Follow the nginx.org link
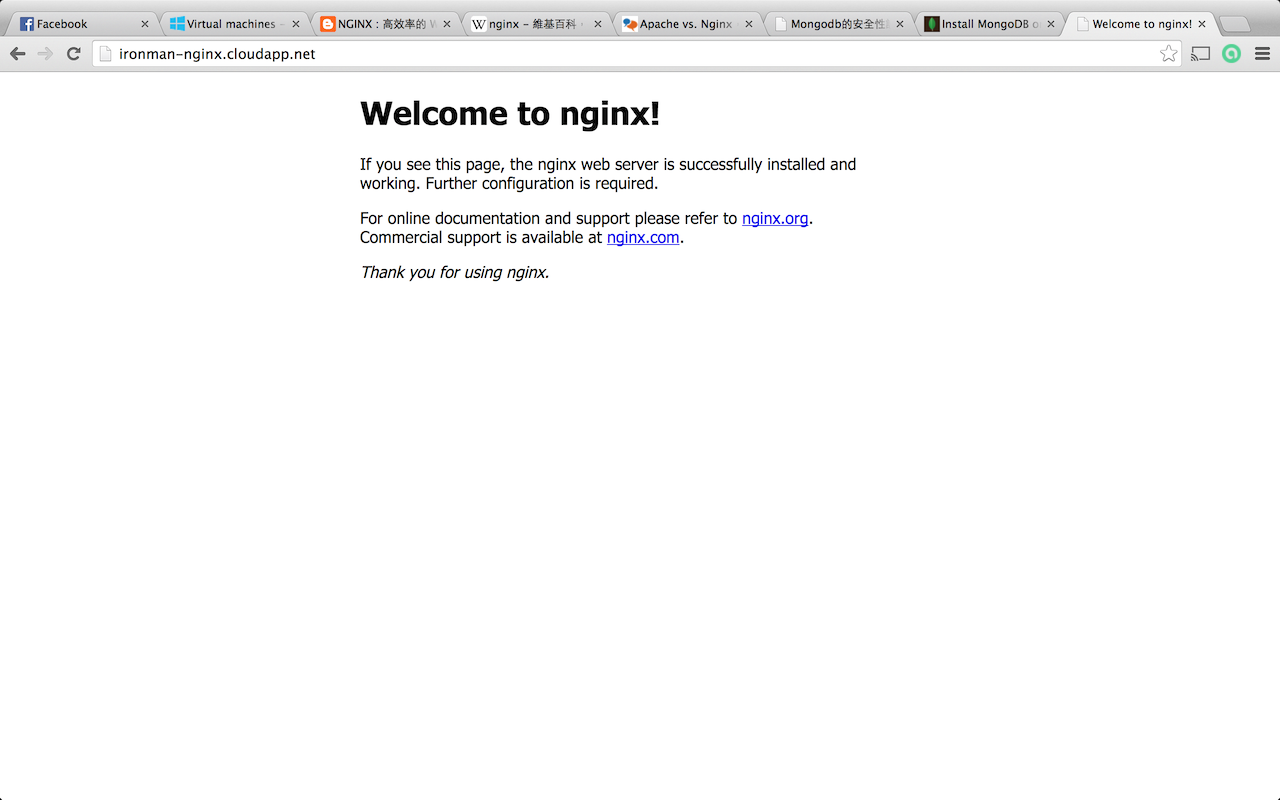This screenshot has width=1280, height=800. [775, 218]
